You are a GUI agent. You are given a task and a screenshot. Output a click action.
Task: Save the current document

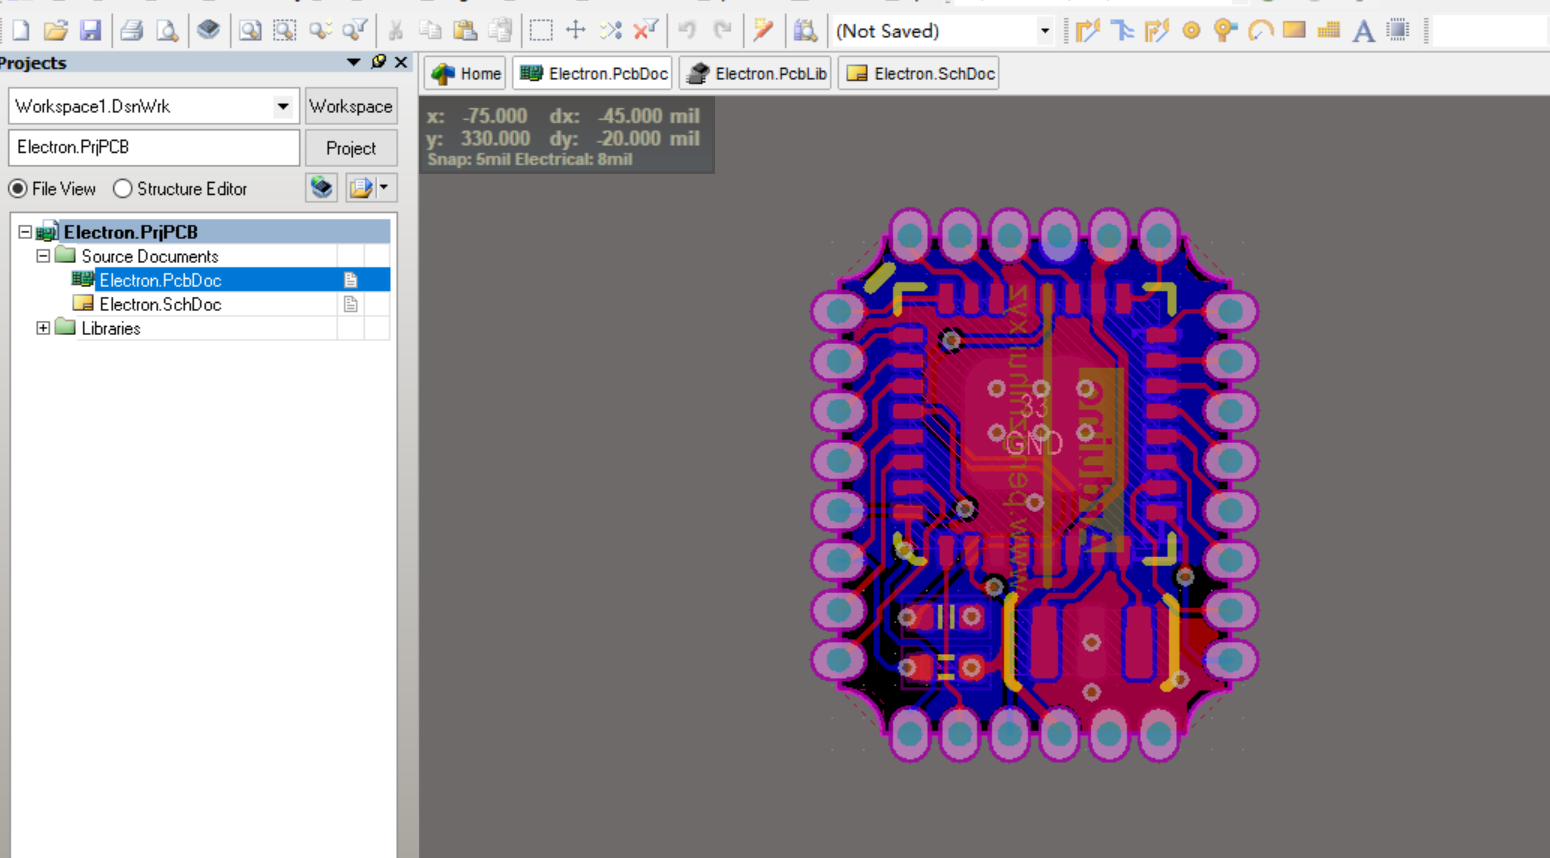coord(91,31)
